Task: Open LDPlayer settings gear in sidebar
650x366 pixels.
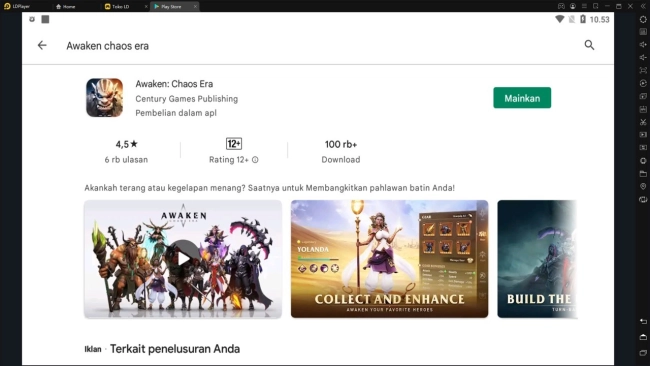Action: point(643,19)
